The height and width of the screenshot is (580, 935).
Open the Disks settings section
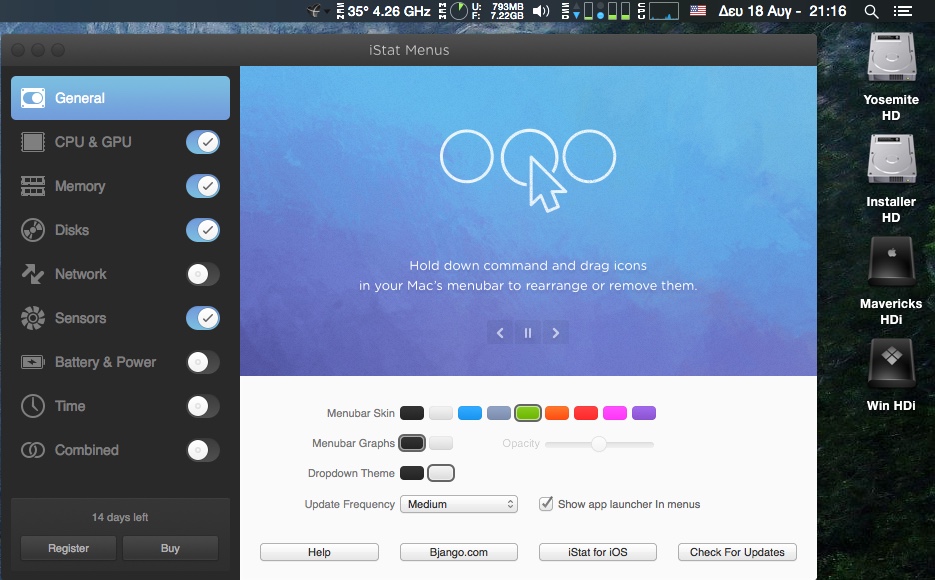click(72, 230)
